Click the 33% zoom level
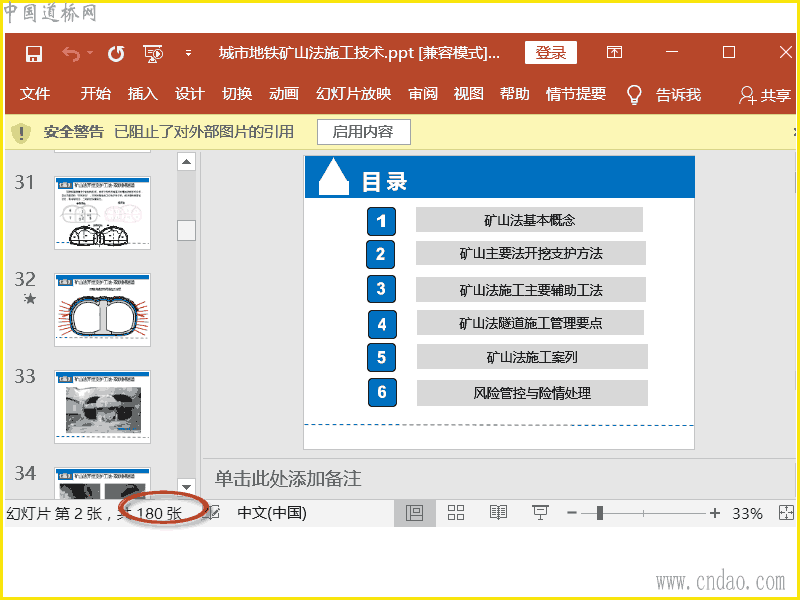 coord(747,513)
